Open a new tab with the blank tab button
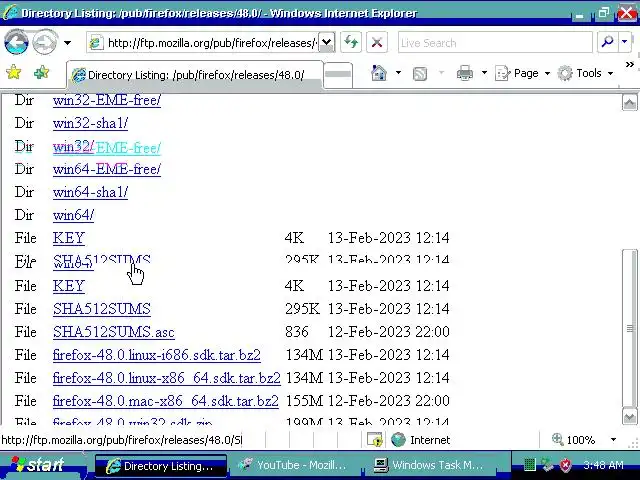 pos(338,75)
